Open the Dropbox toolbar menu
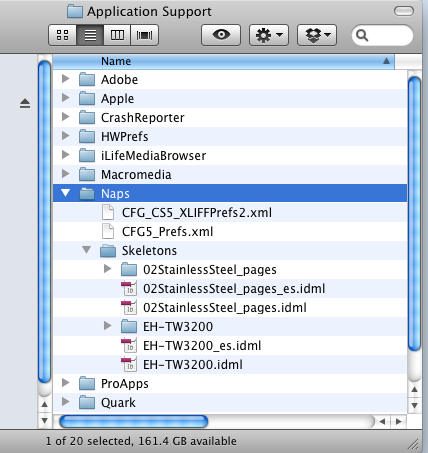Viewport: 428px width, 453px height. click(317, 35)
